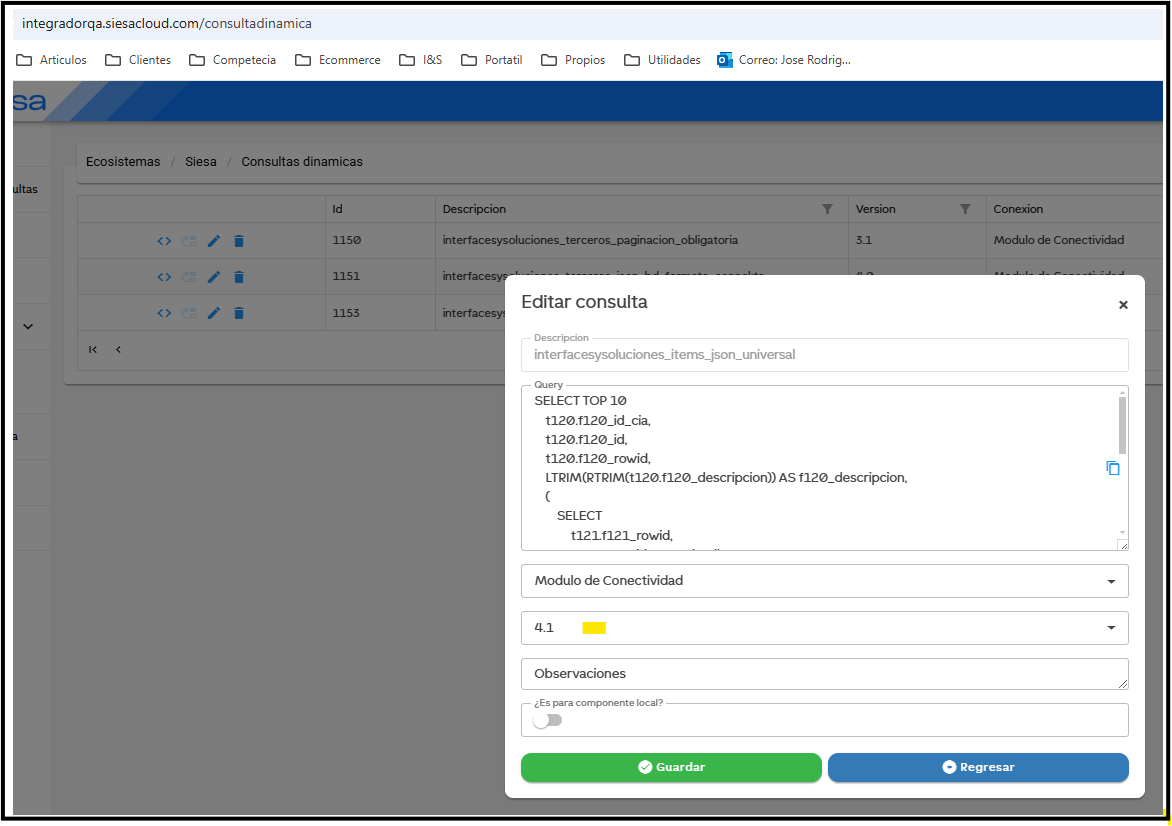This screenshot has width=1172, height=826.
Task: Close the Editar consulta dialog with X
Action: click(x=1123, y=305)
